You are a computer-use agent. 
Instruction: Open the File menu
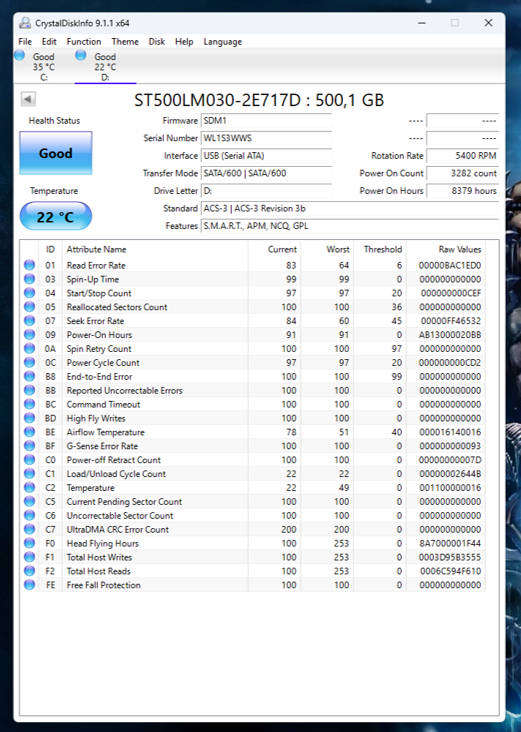(25, 42)
